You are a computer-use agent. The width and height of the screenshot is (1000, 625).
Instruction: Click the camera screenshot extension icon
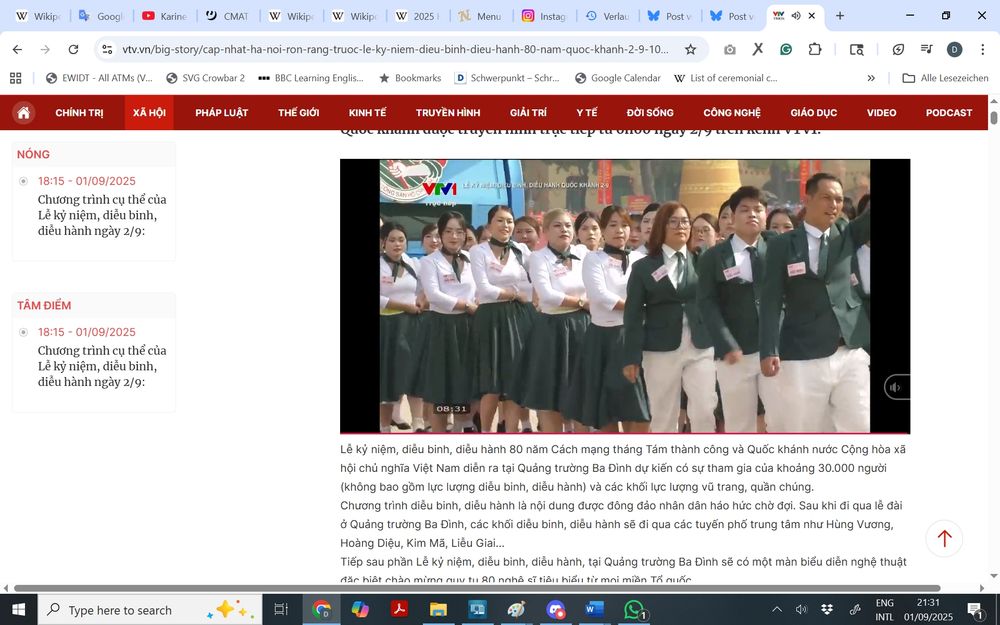[730, 49]
